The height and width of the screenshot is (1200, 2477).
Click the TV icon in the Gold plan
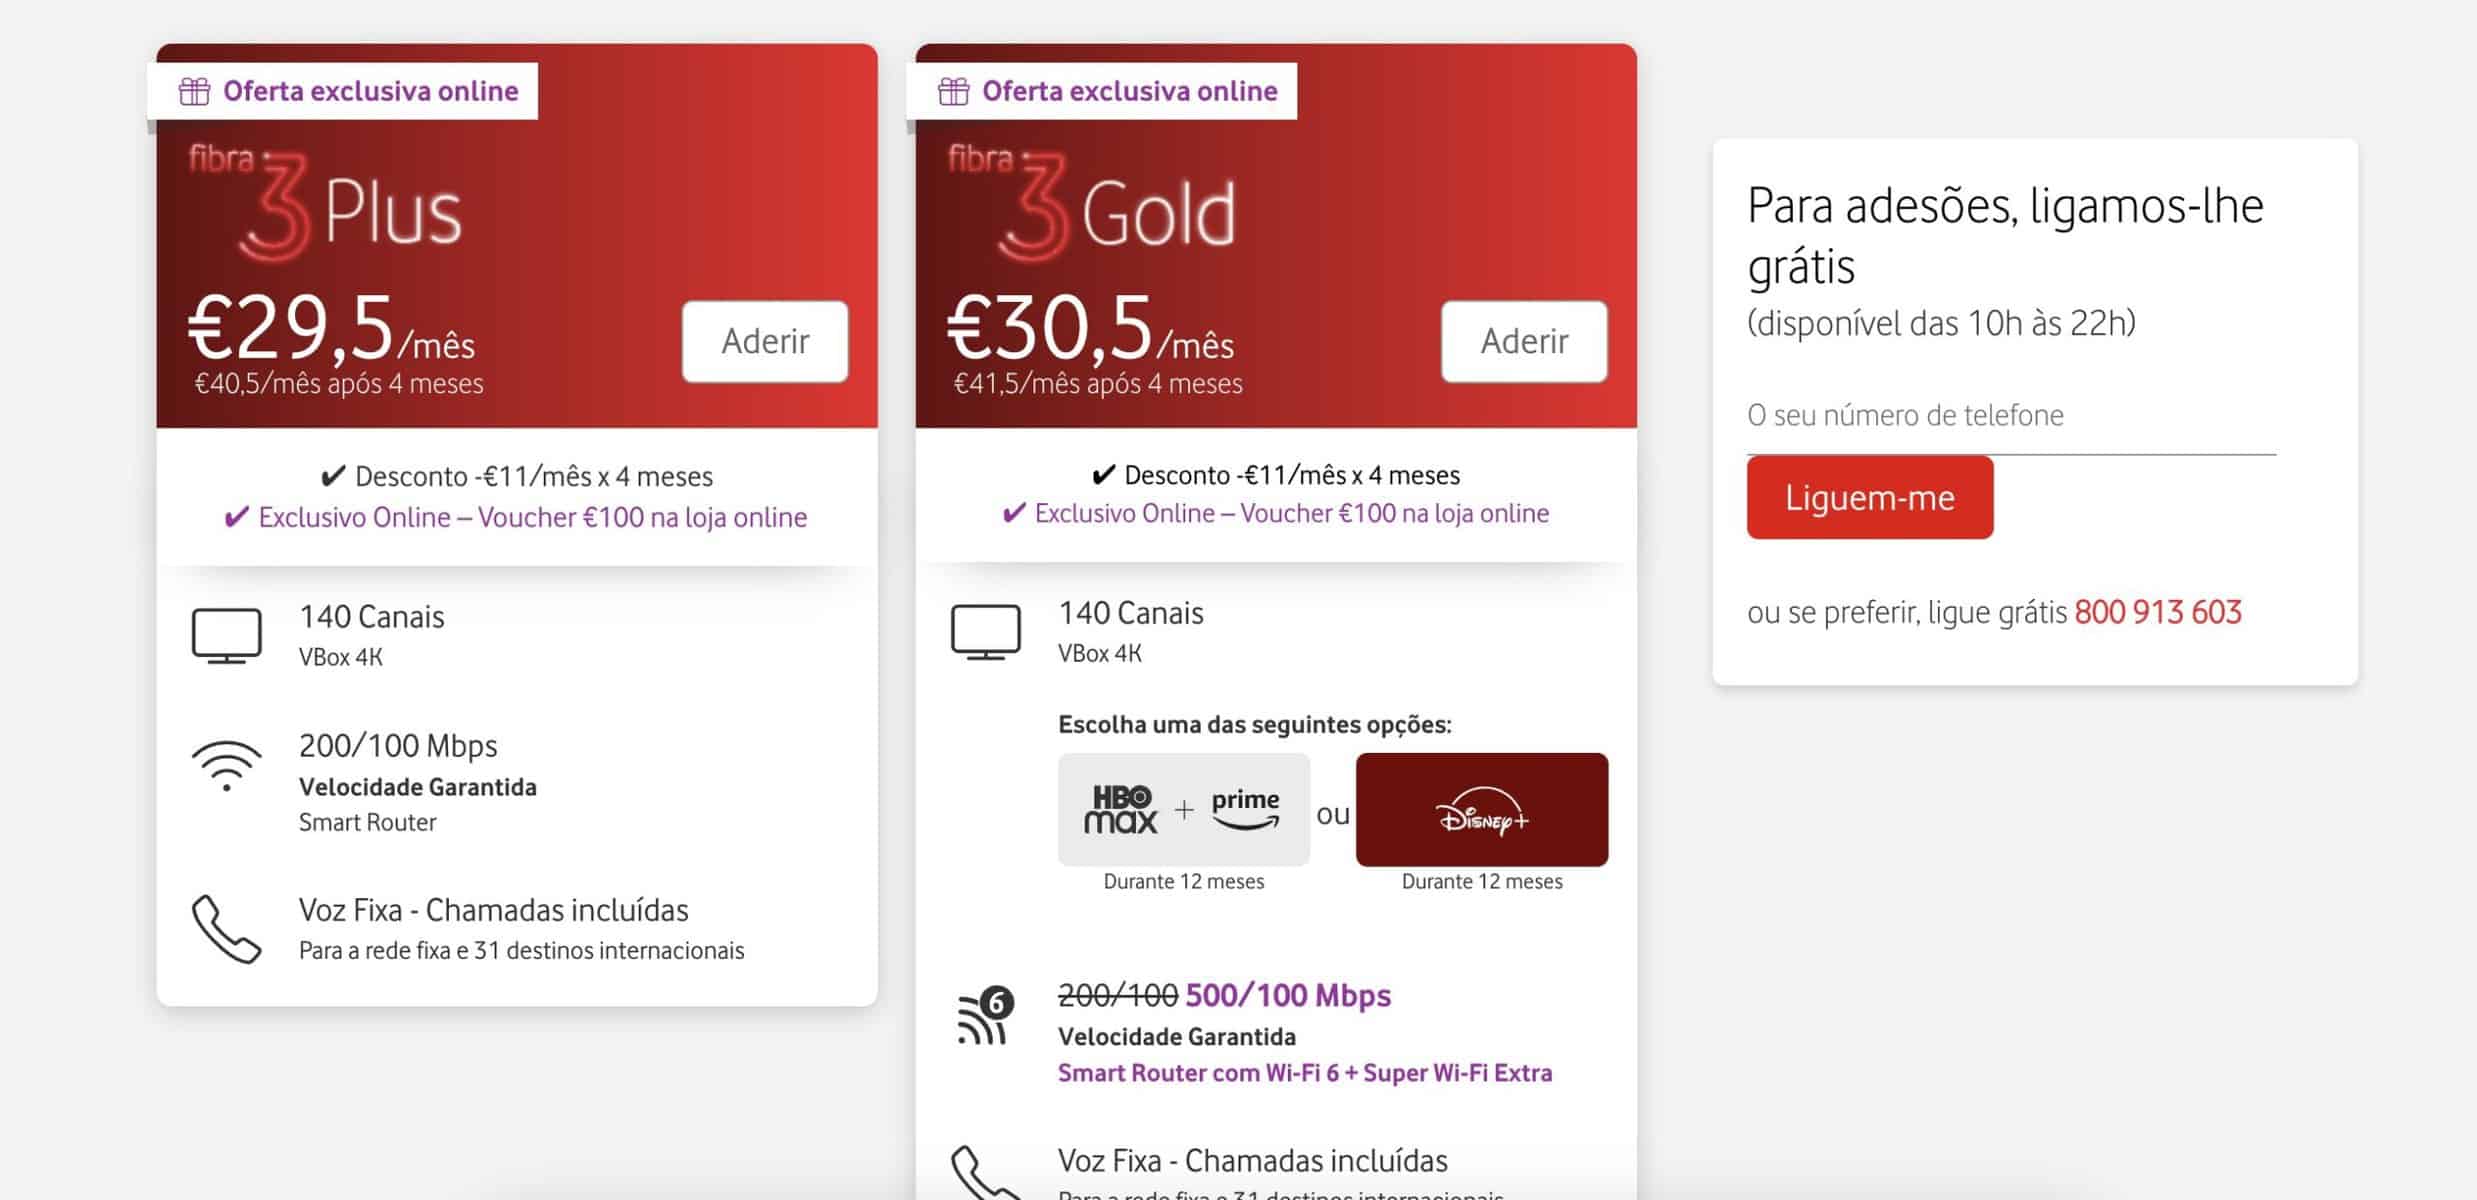point(986,631)
